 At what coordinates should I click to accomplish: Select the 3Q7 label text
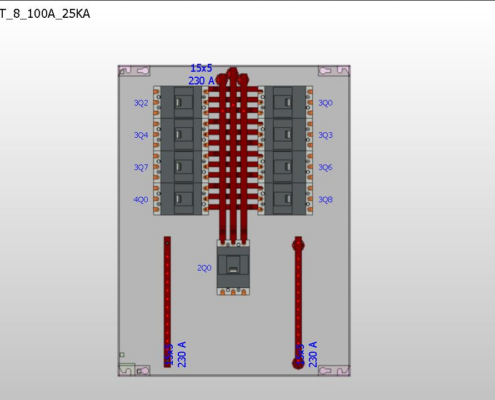[x=141, y=167]
